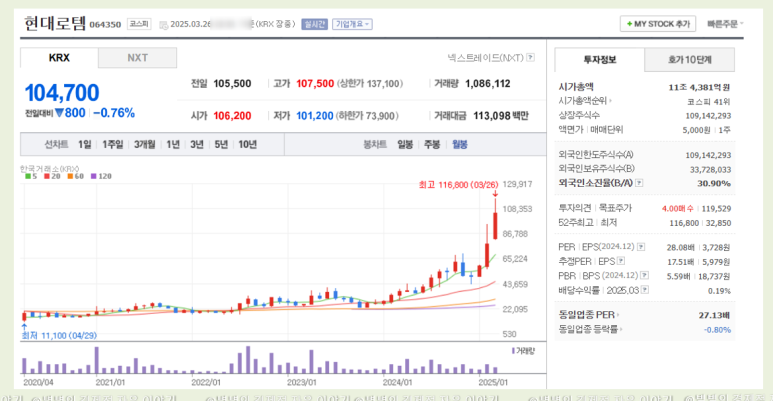Select the 3개월 line chart period
Screen dimensions: 773x401
click(x=144, y=145)
